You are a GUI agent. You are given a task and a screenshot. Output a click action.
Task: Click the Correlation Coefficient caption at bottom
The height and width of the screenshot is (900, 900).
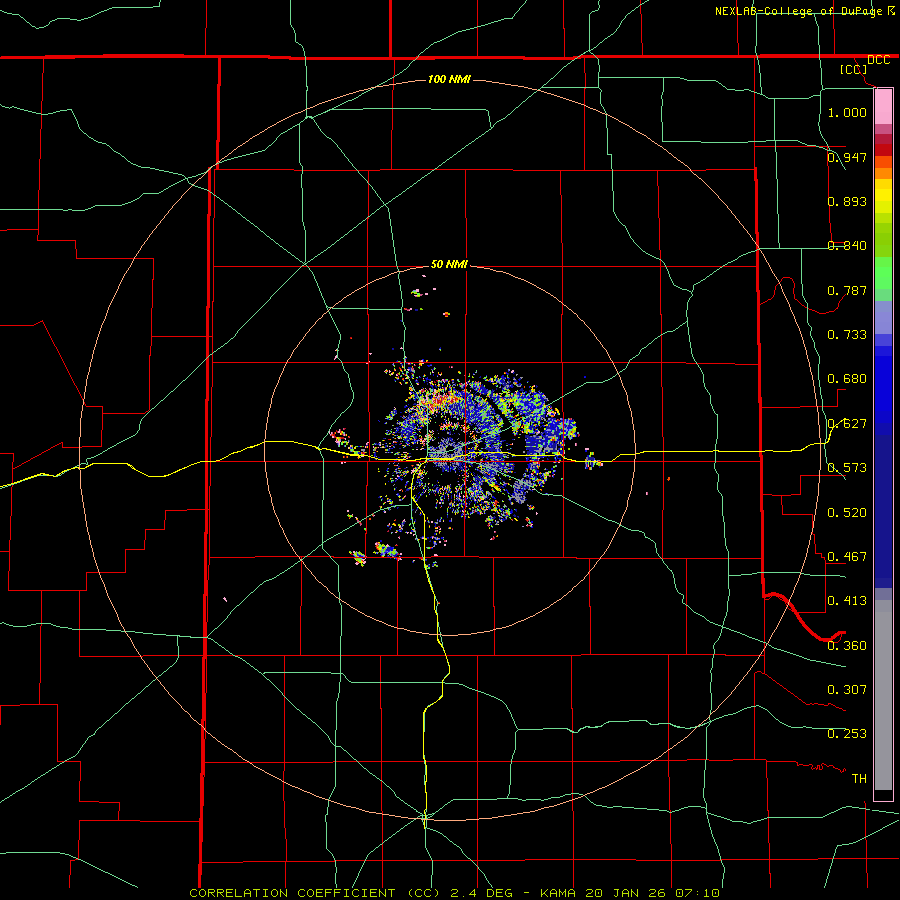tap(454, 893)
